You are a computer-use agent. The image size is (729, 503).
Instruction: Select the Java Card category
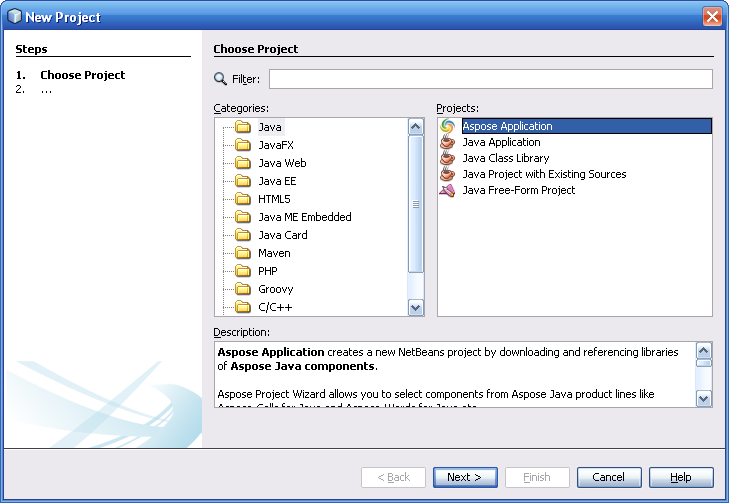283,235
